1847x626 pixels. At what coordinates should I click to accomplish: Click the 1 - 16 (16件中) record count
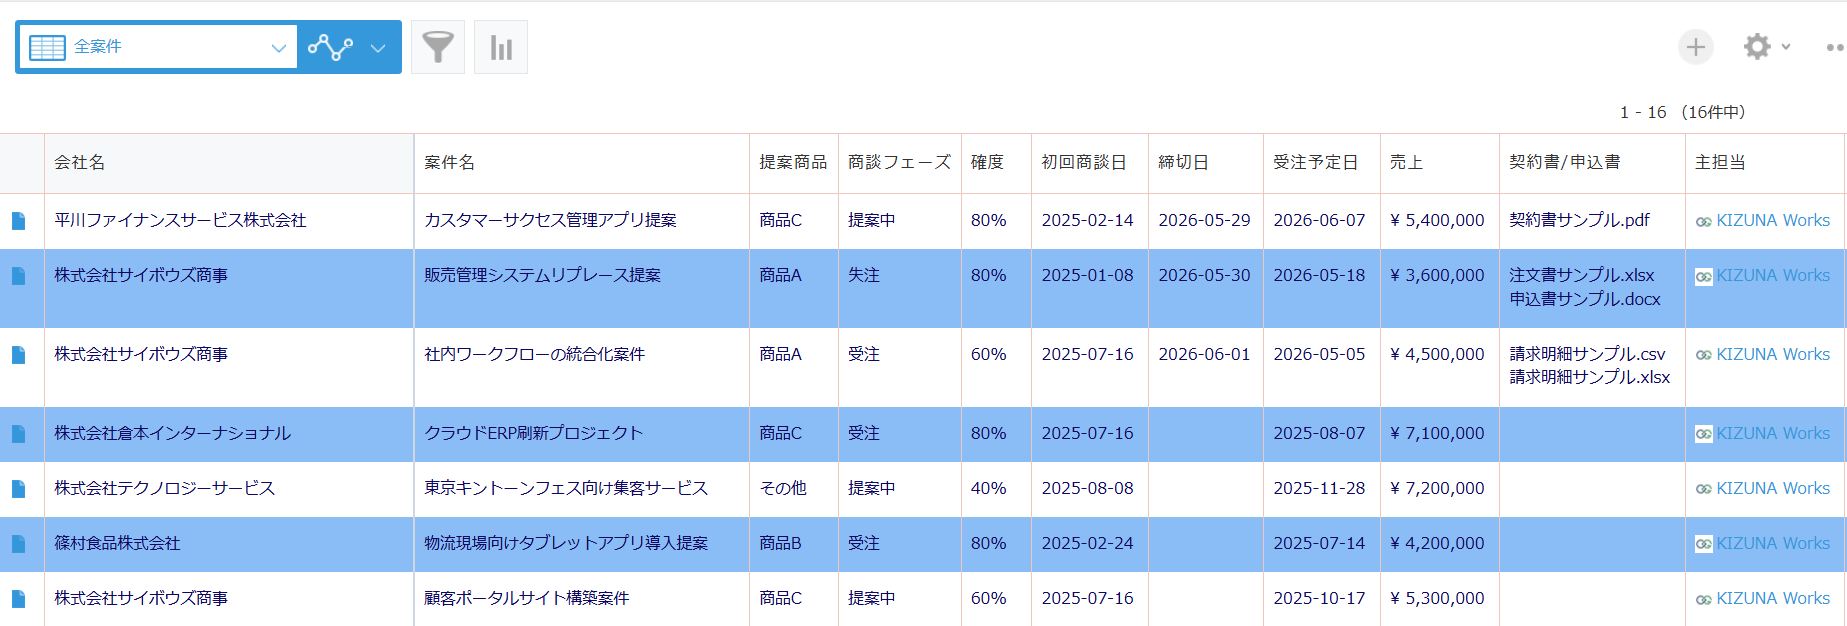[1682, 112]
